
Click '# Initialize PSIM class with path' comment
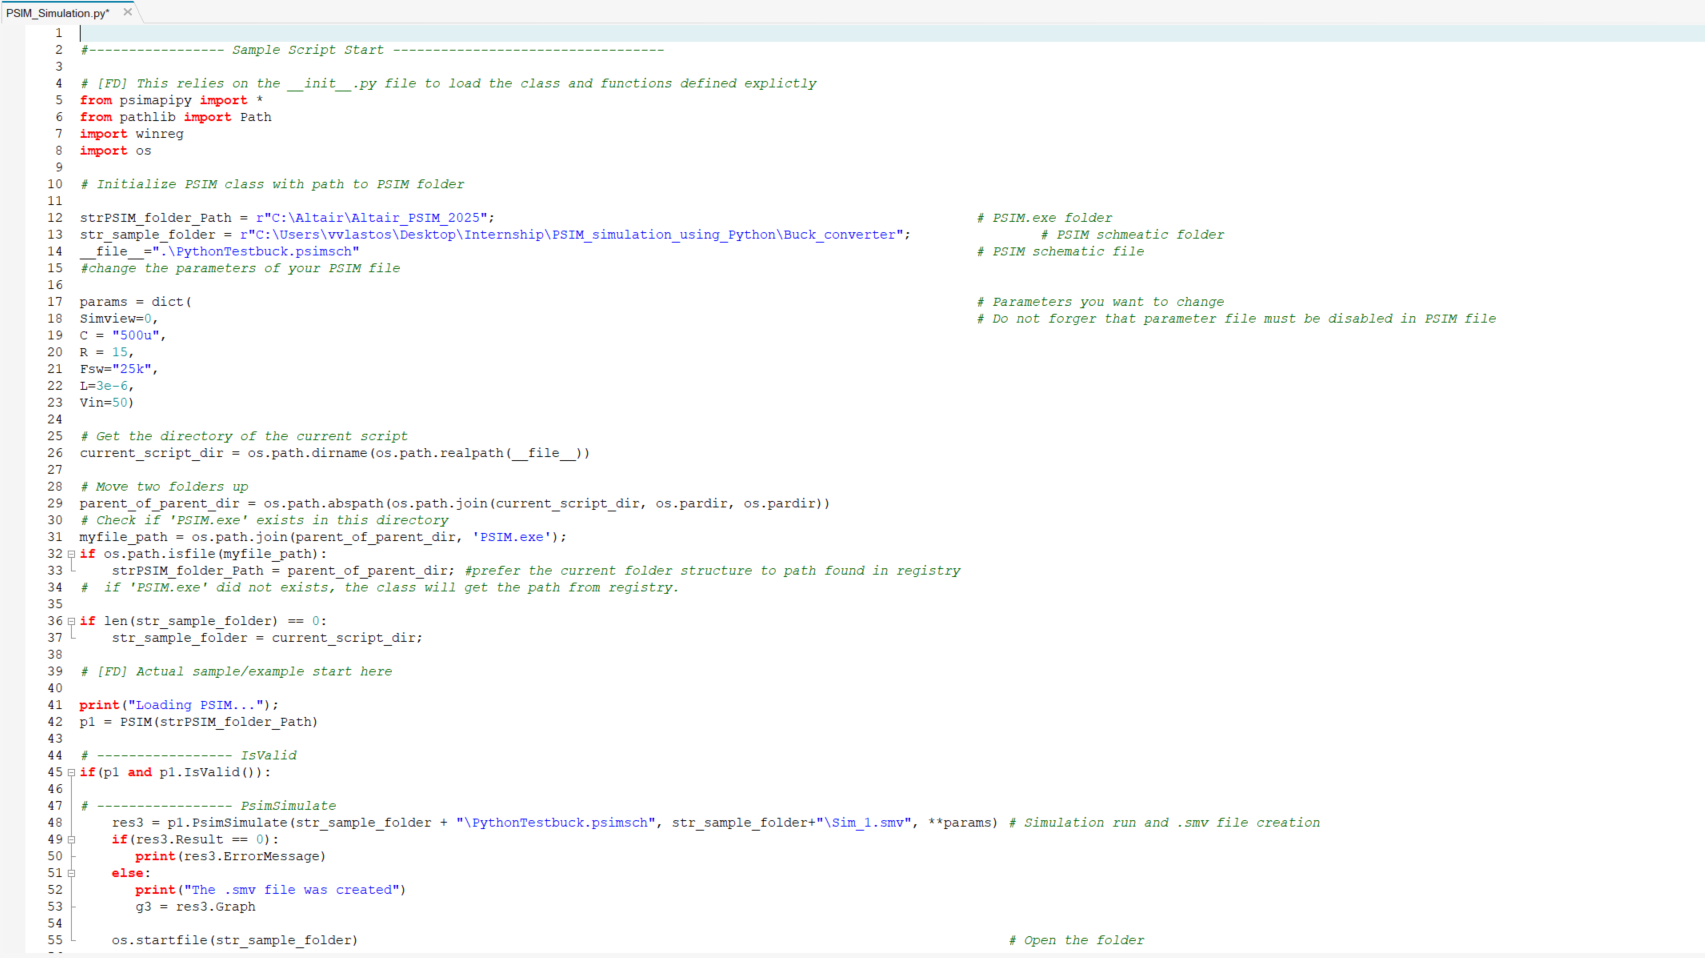click(272, 184)
